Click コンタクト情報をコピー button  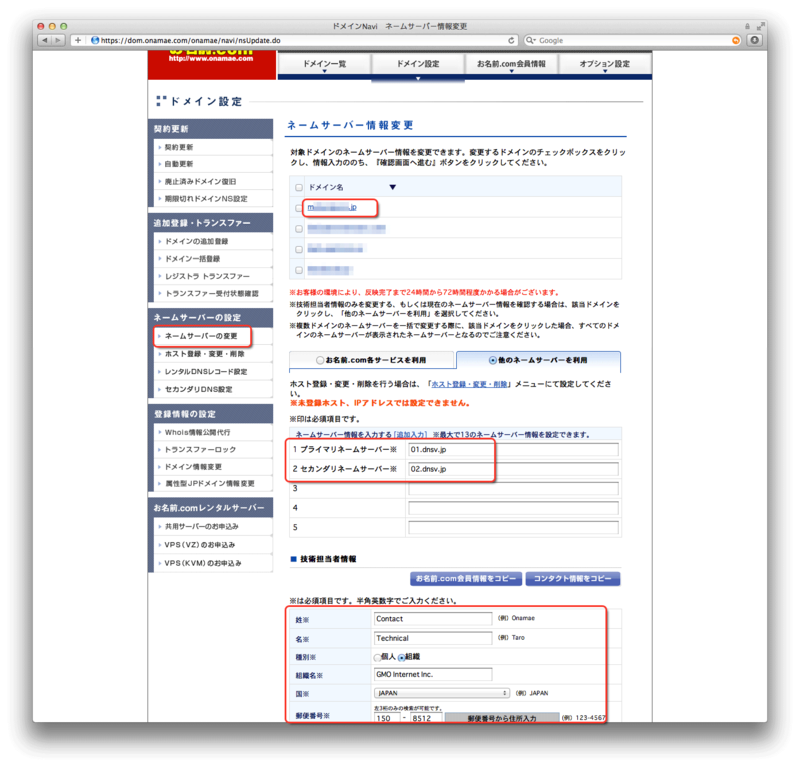click(x=572, y=579)
